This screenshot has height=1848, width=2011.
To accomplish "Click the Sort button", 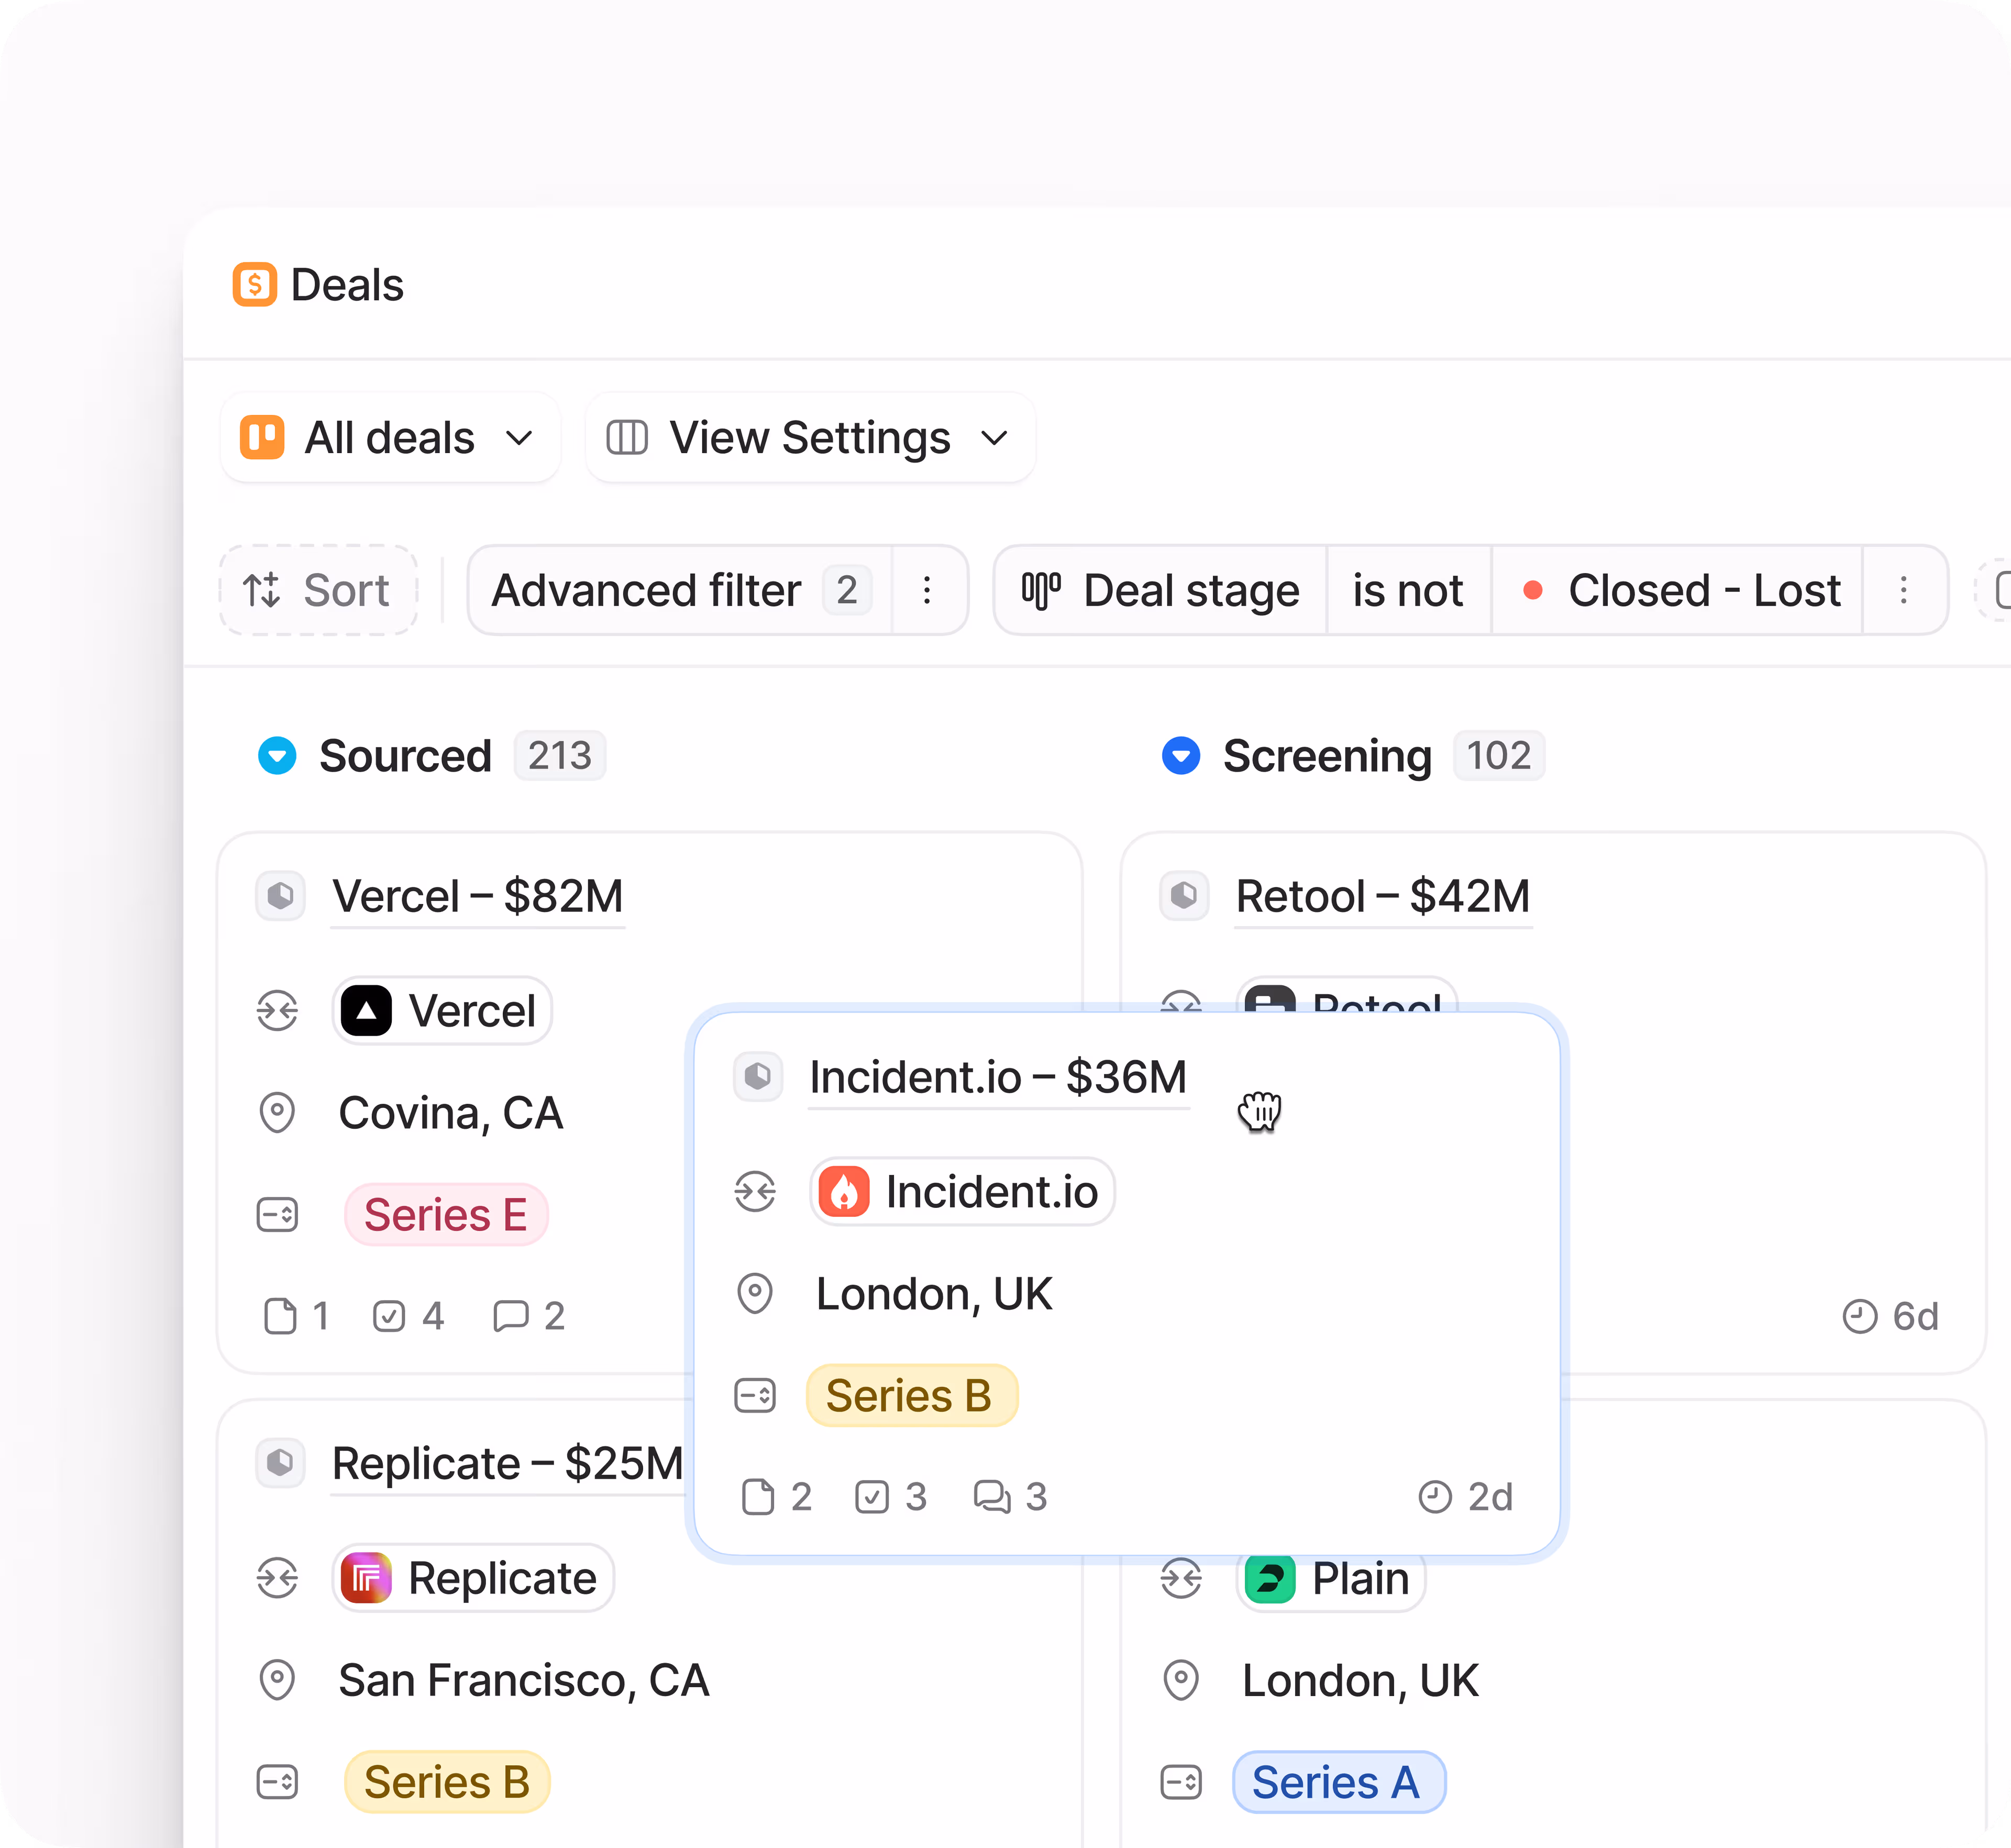I will [x=318, y=590].
